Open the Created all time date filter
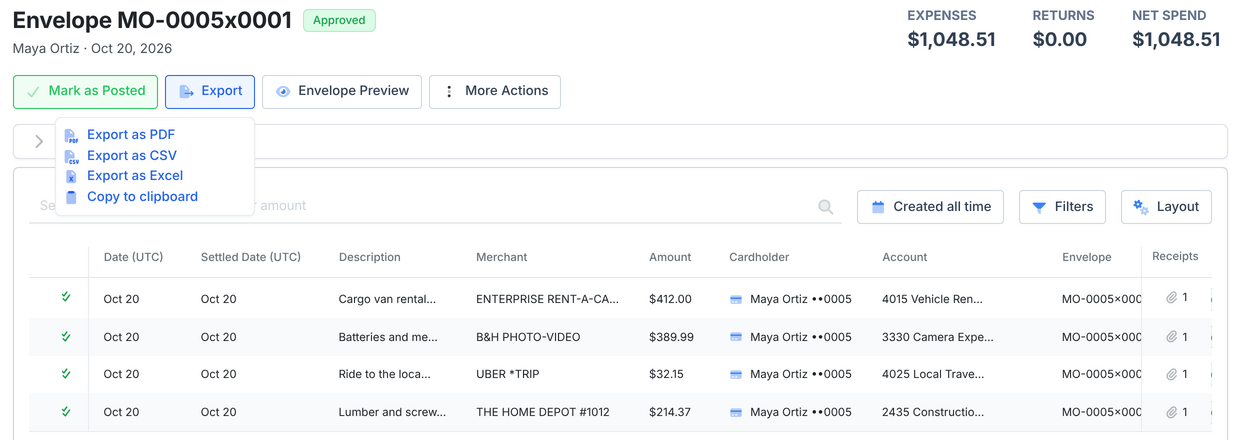Screen dimensions: 1242x440 pyautogui.click(x=930, y=207)
